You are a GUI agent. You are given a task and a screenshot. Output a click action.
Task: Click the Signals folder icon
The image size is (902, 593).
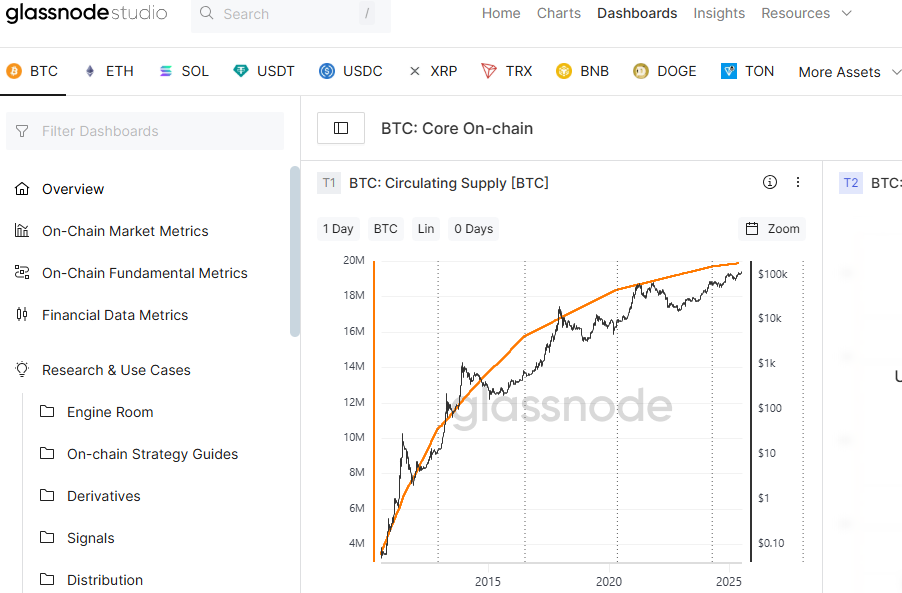point(47,537)
